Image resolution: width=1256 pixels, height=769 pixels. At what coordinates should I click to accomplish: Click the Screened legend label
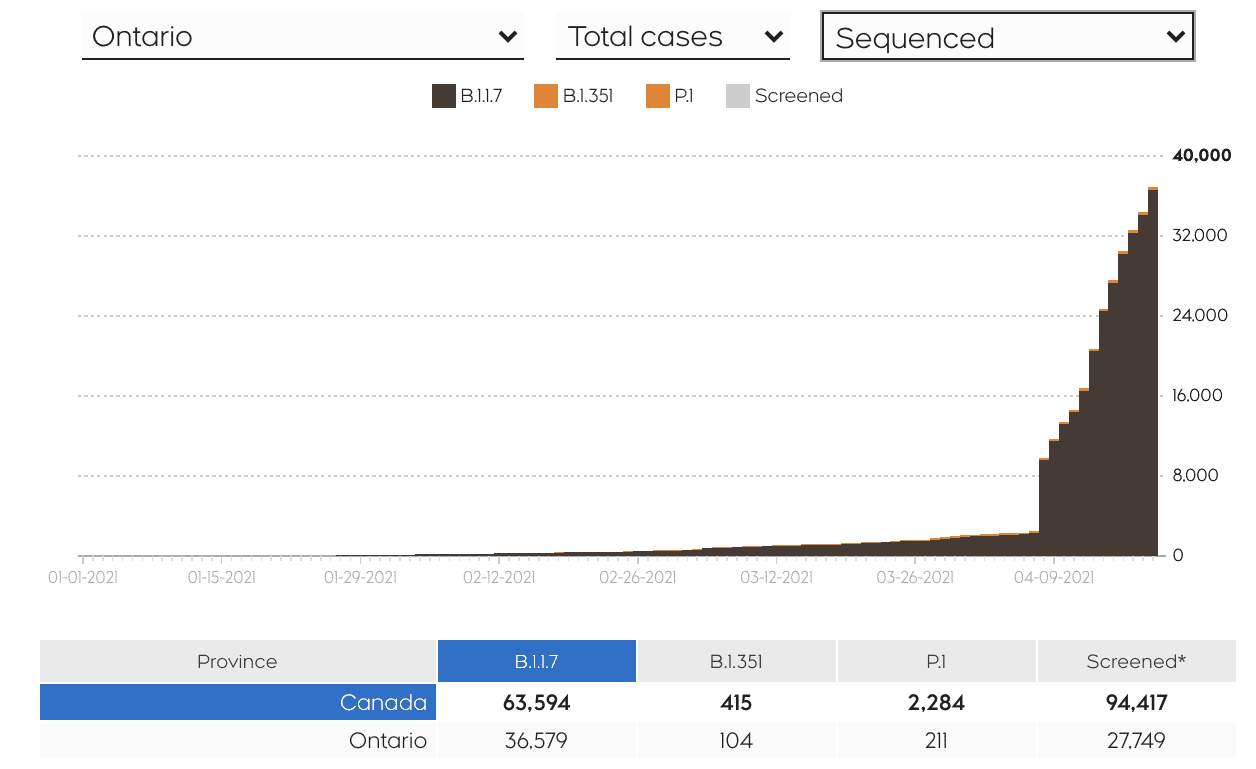tap(799, 96)
